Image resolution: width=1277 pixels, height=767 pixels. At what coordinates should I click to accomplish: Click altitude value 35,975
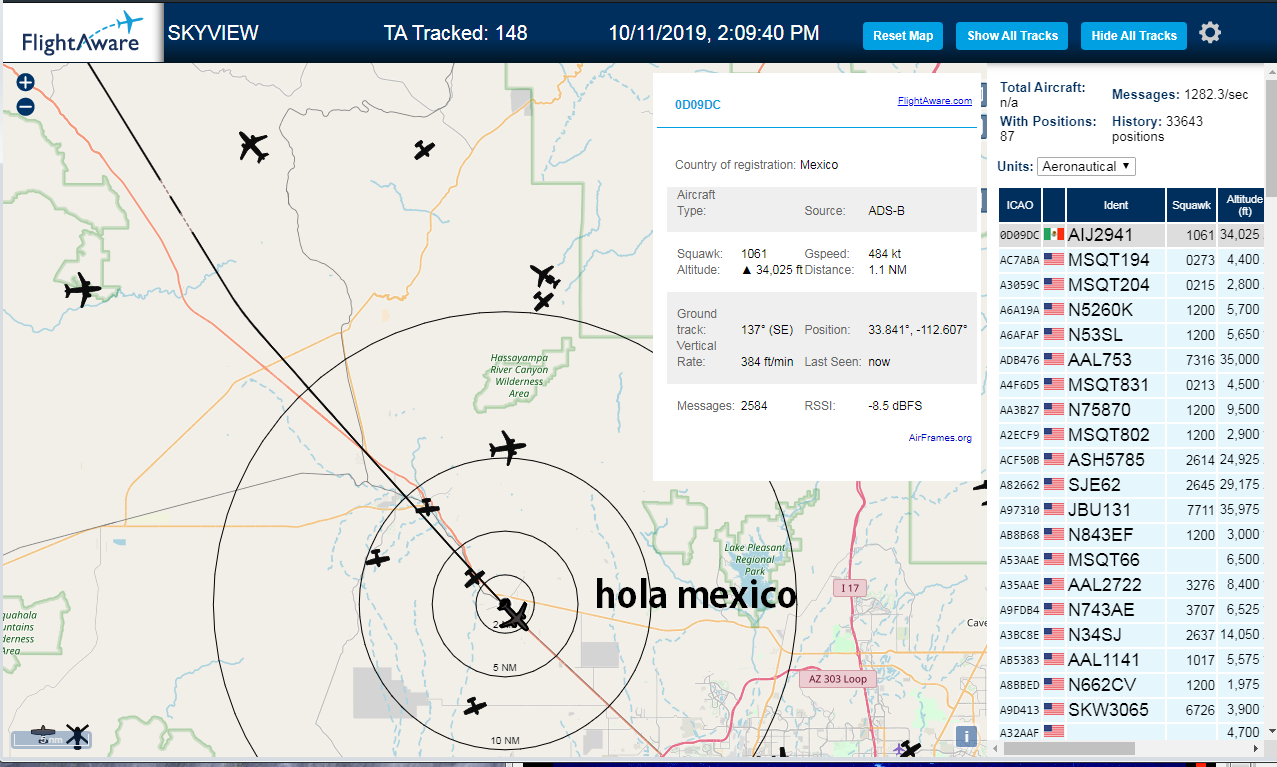pyautogui.click(x=1240, y=510)
